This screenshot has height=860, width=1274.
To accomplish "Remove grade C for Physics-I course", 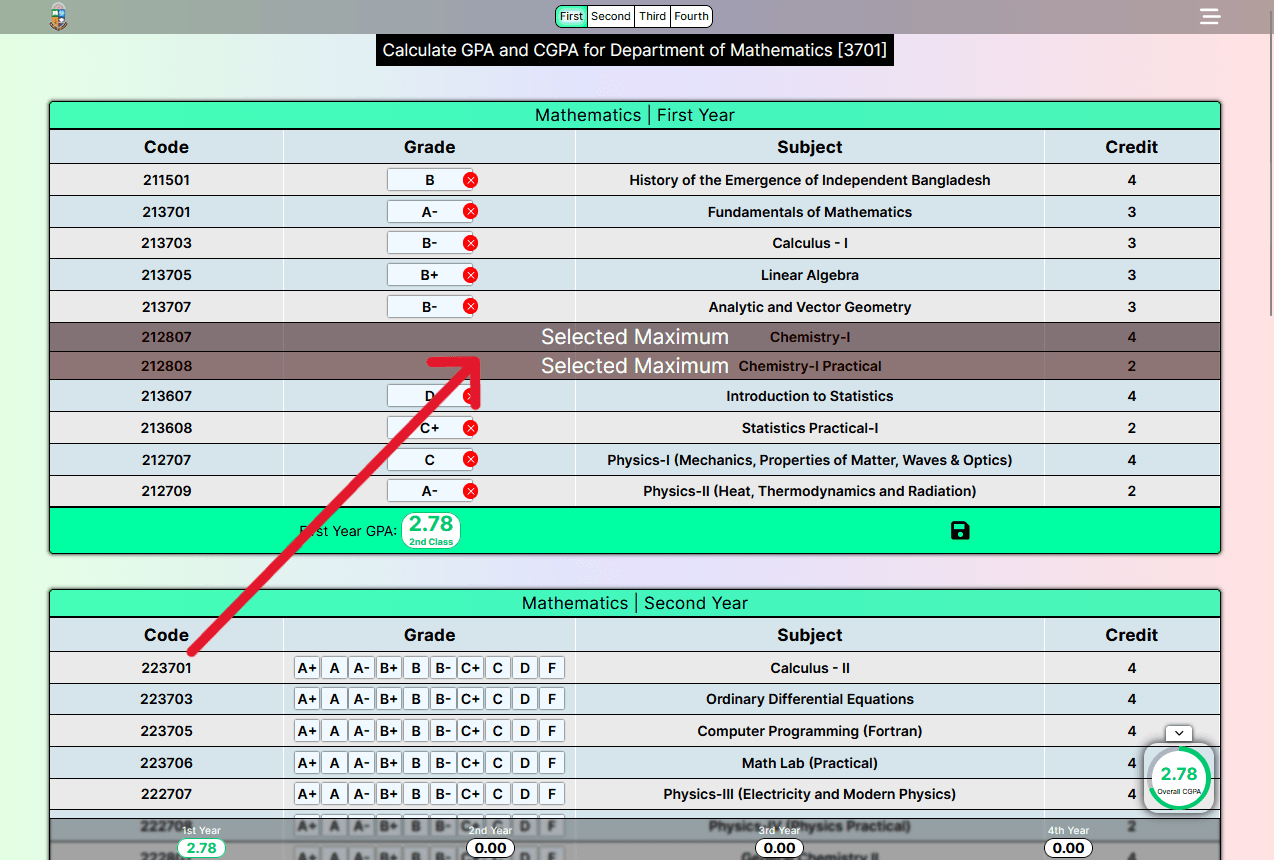I will tap(470, 460).
